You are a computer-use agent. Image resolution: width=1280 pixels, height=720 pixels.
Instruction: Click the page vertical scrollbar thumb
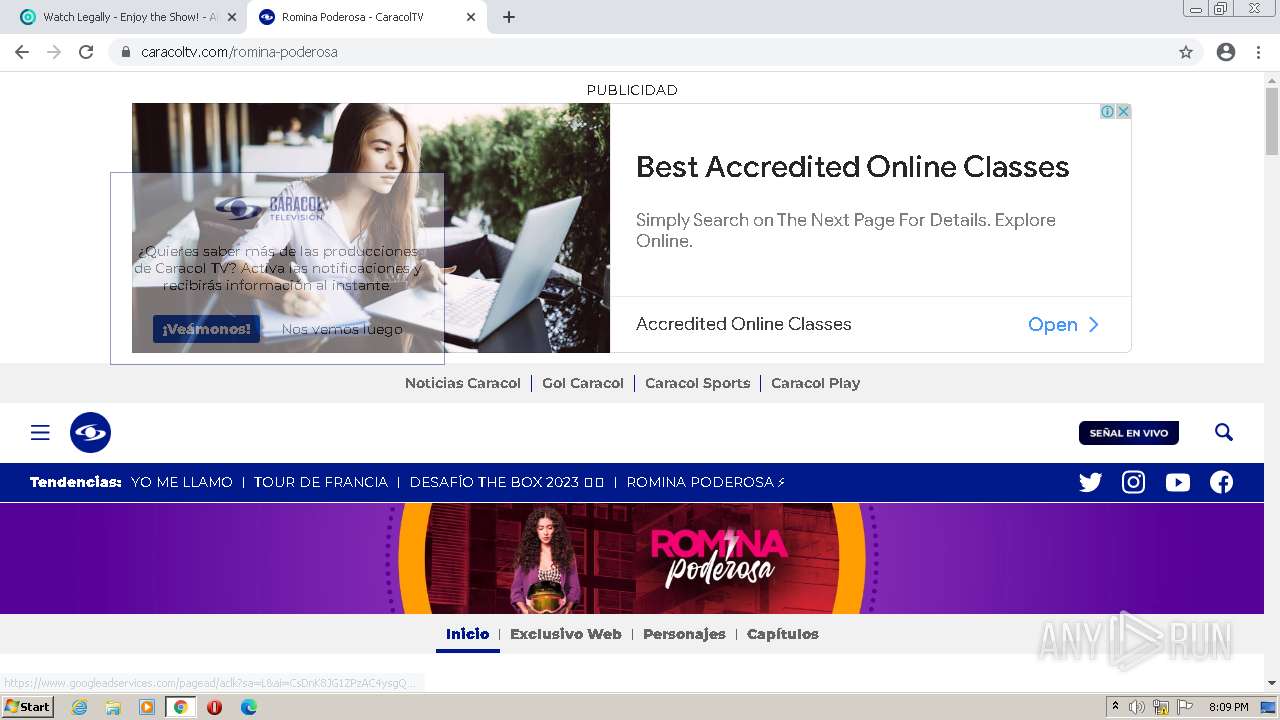[1272, 121]
